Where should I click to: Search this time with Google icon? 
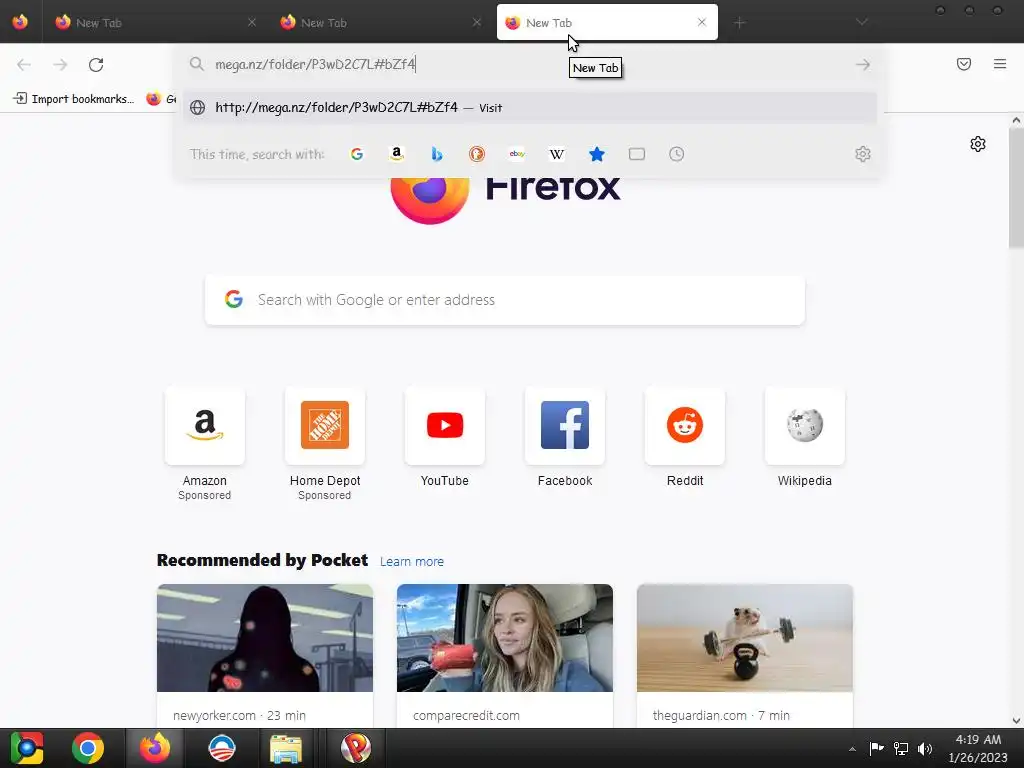tap(357, 154)
